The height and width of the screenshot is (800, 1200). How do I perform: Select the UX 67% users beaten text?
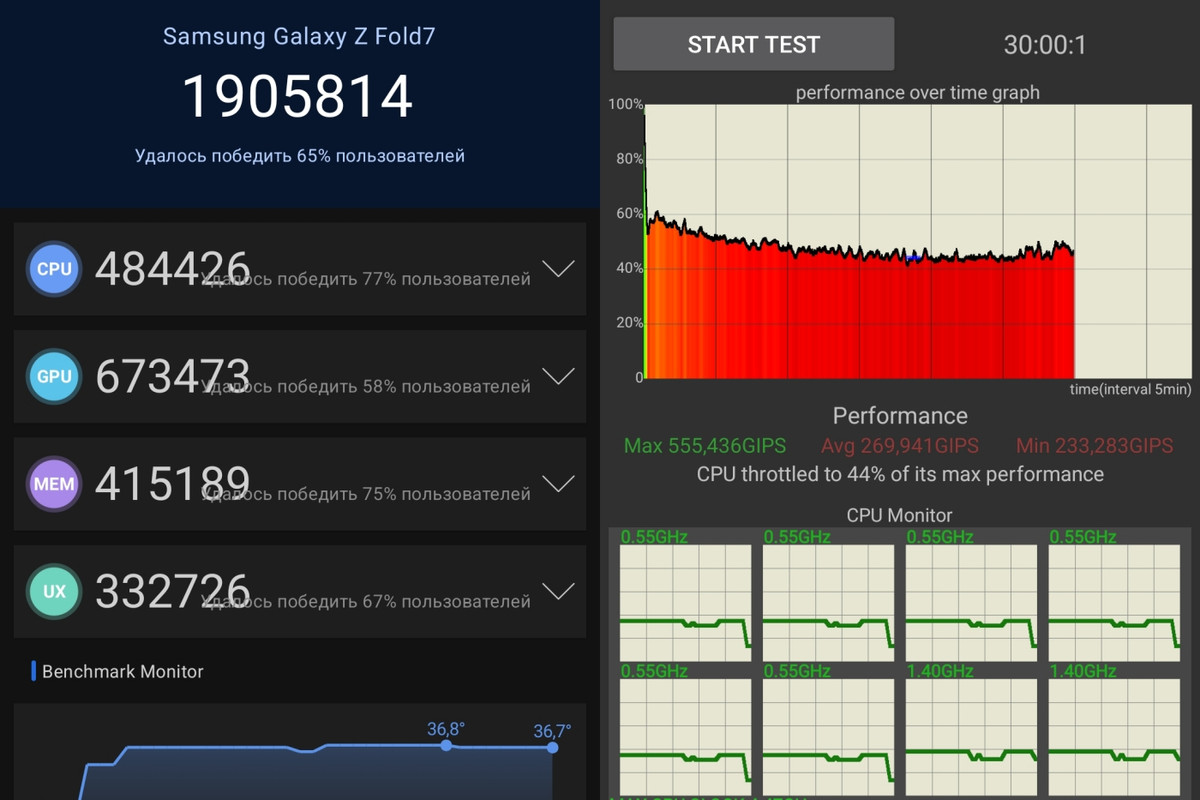pyautogui.click(x=366, y=601)
